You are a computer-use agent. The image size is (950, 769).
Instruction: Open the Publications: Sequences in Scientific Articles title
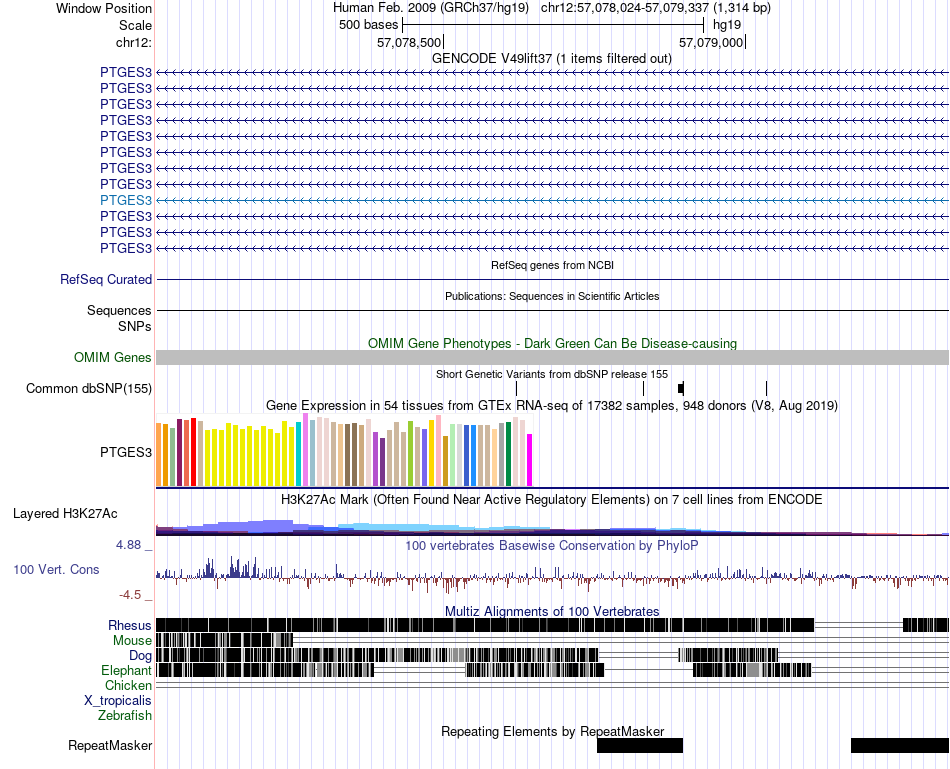(552, 296)
